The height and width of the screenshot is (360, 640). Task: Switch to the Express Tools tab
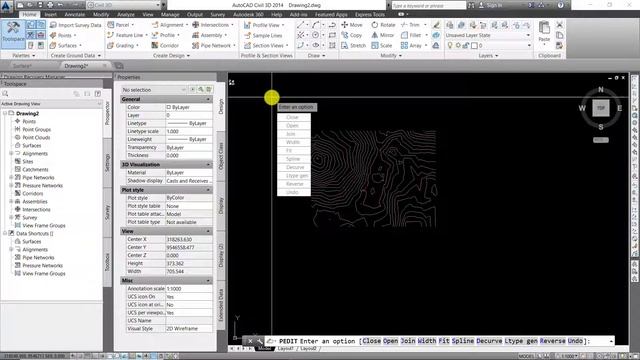pos(370,14)
